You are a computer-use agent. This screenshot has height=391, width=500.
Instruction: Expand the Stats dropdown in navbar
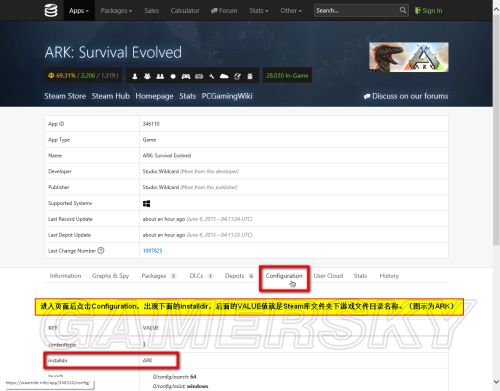click(259, 11)
